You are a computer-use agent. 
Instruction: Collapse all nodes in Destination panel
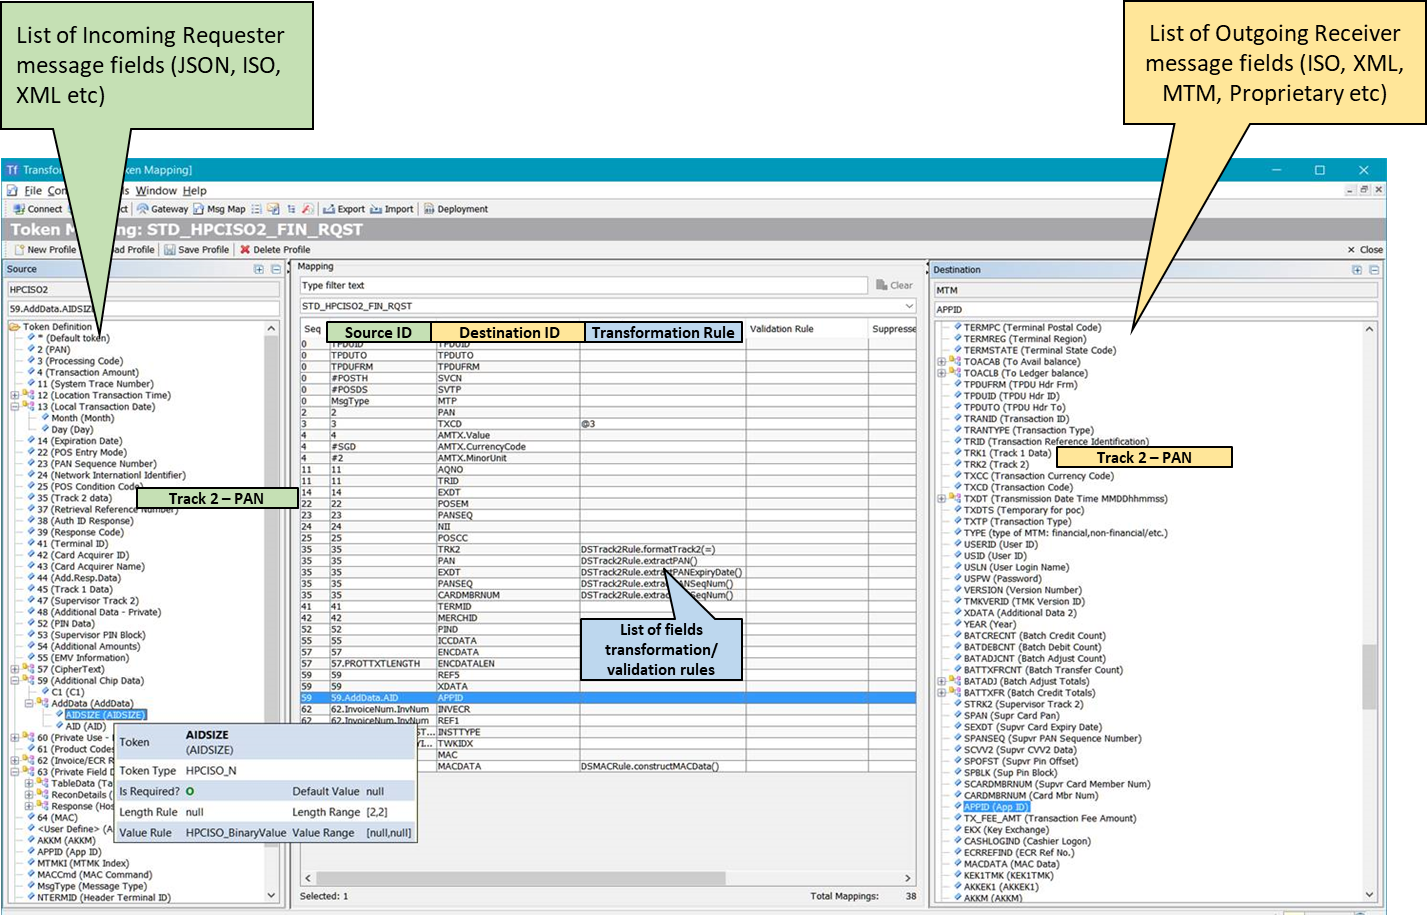pos(1374,270)
